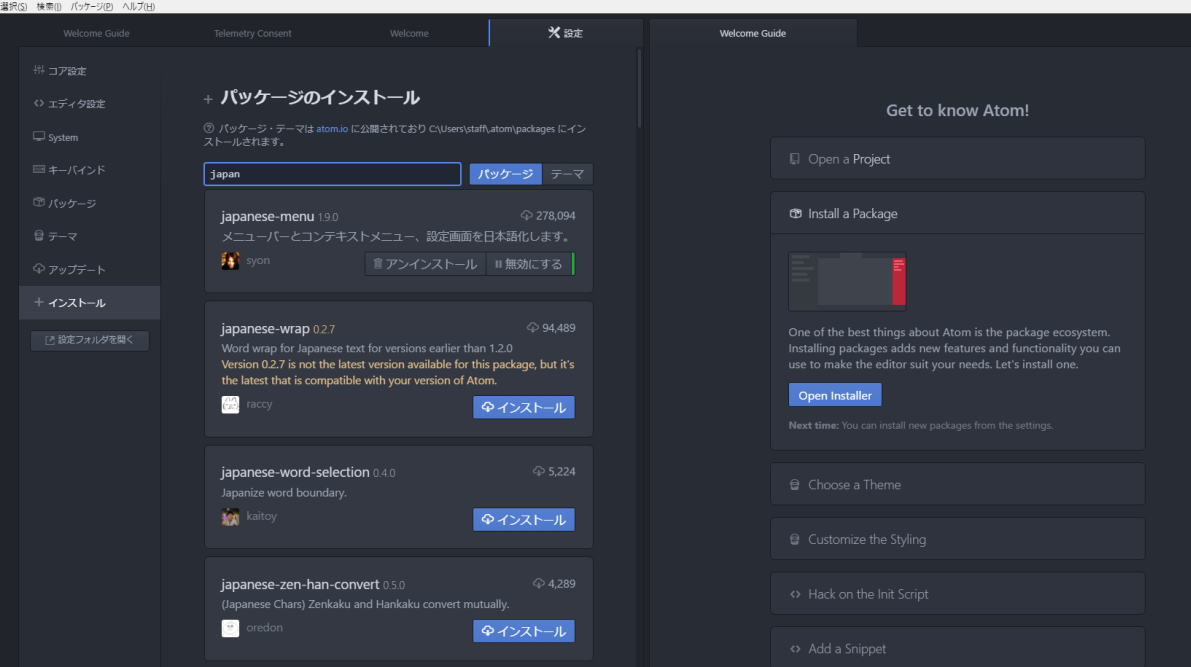
Task: Click author name syon
Action: [257, 260]
